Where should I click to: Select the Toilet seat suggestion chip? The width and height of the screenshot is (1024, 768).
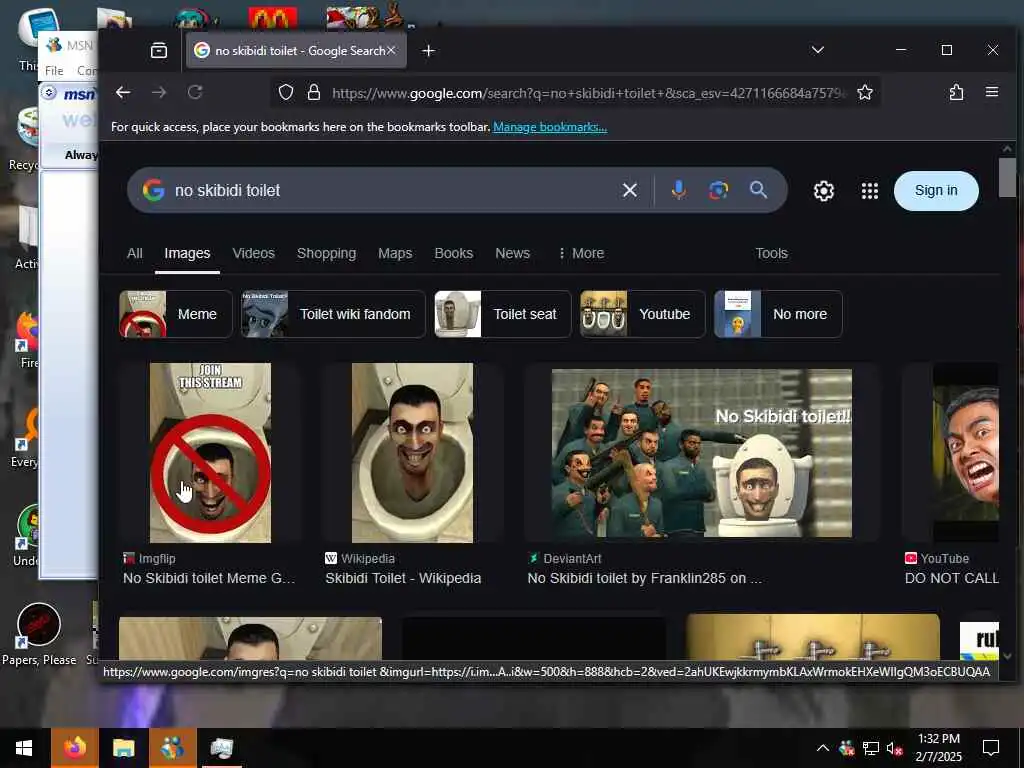click(x=503, y=314)
